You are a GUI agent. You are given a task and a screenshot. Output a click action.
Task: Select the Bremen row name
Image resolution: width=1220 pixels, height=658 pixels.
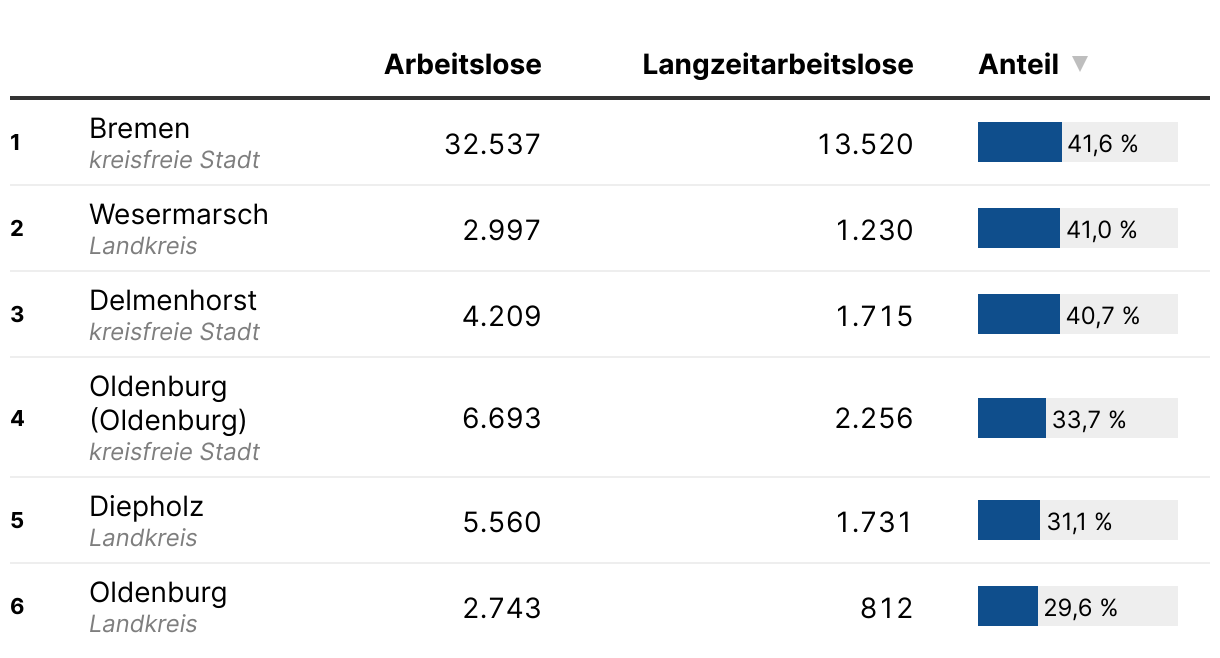click(139, 128)
